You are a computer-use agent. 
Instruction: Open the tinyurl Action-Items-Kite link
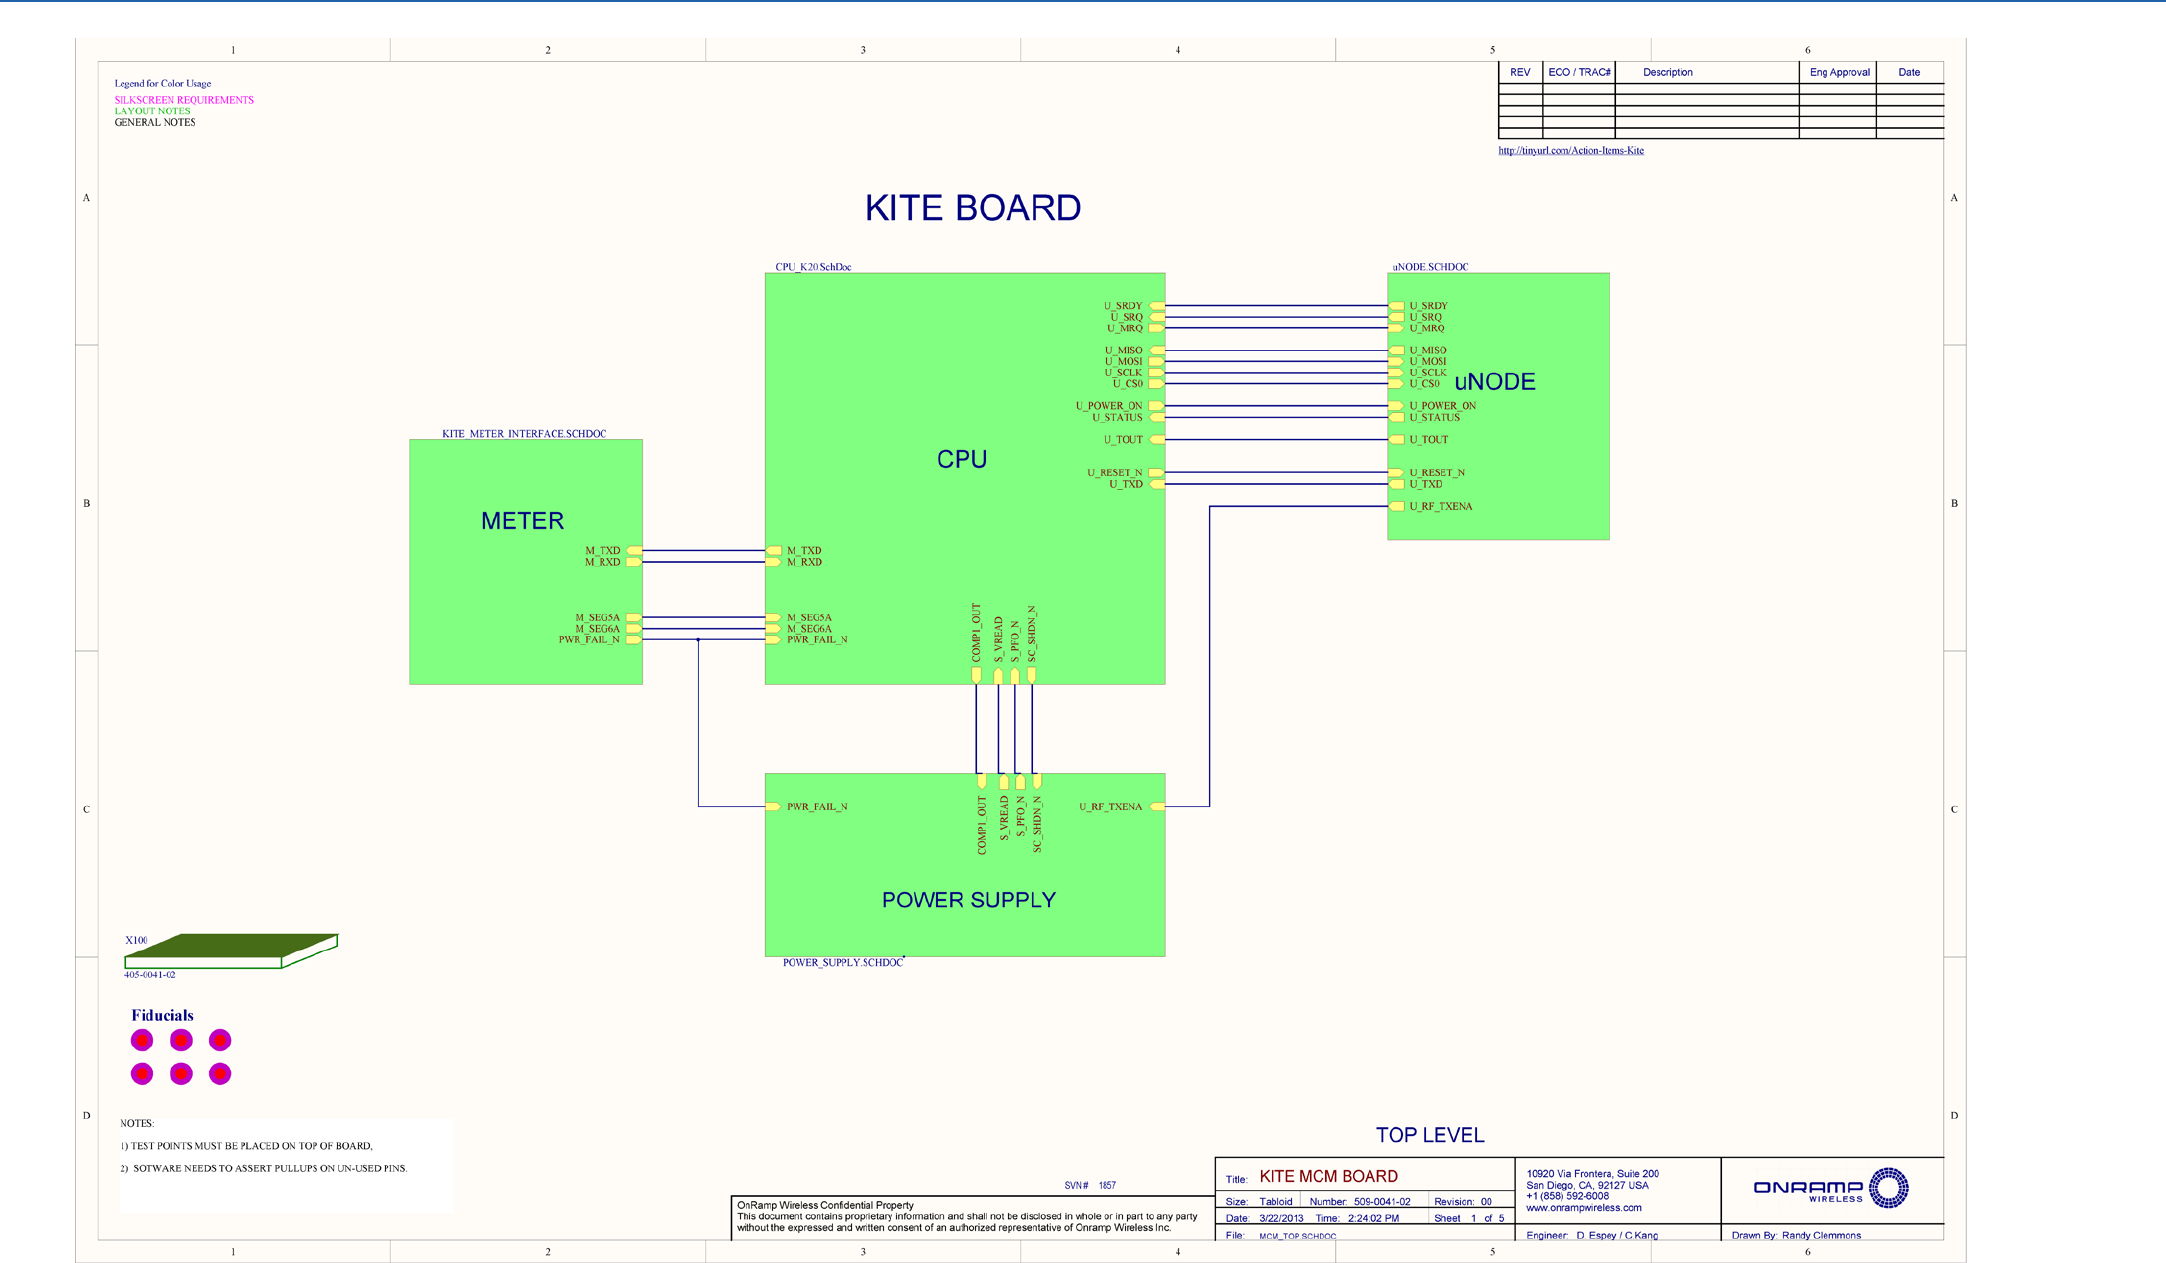[x=1570, y=151]
